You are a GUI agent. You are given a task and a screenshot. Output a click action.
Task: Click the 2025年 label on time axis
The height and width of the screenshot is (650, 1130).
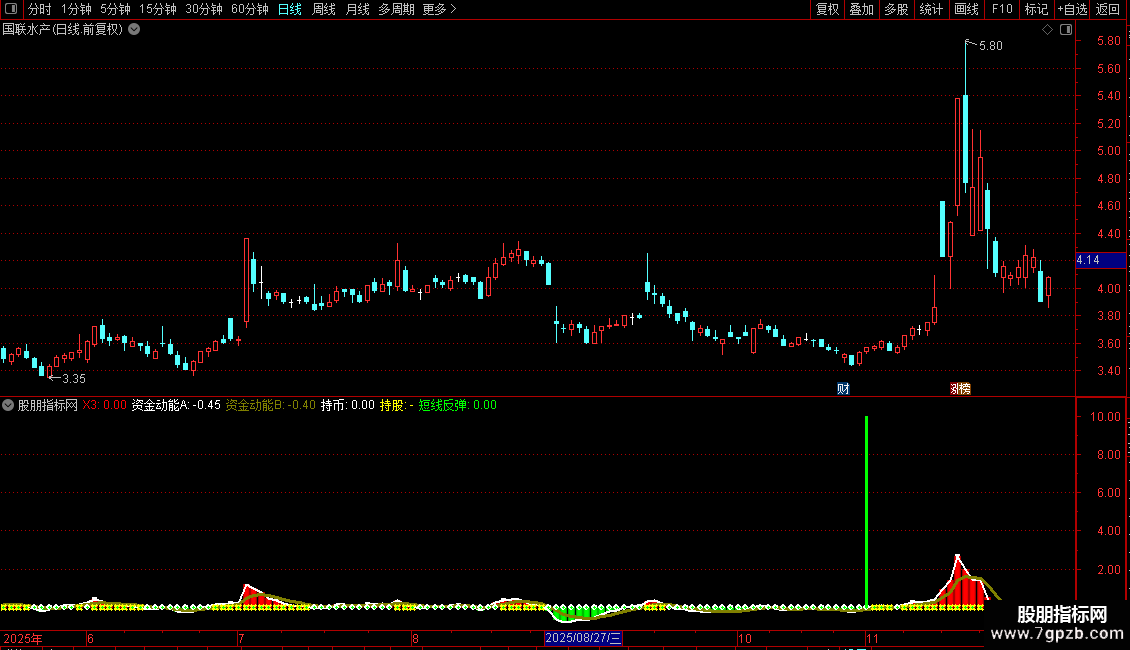point(23,638)
